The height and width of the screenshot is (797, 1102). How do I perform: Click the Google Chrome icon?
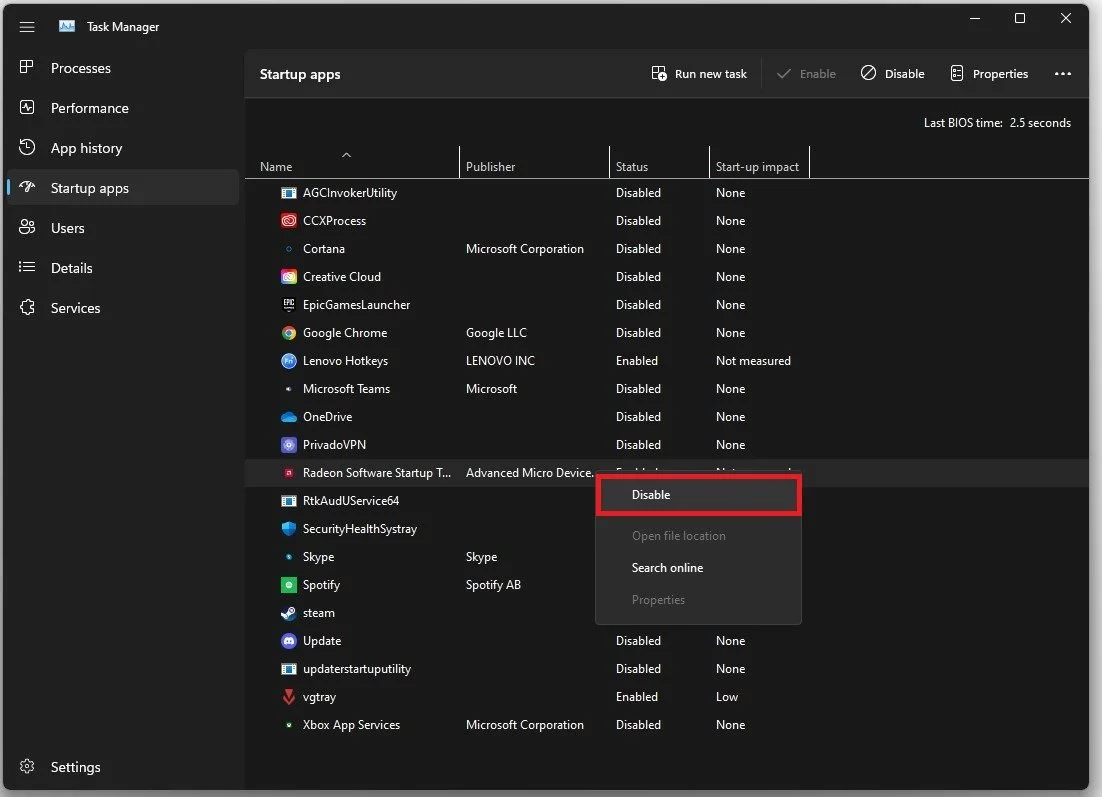pos(289,332)
